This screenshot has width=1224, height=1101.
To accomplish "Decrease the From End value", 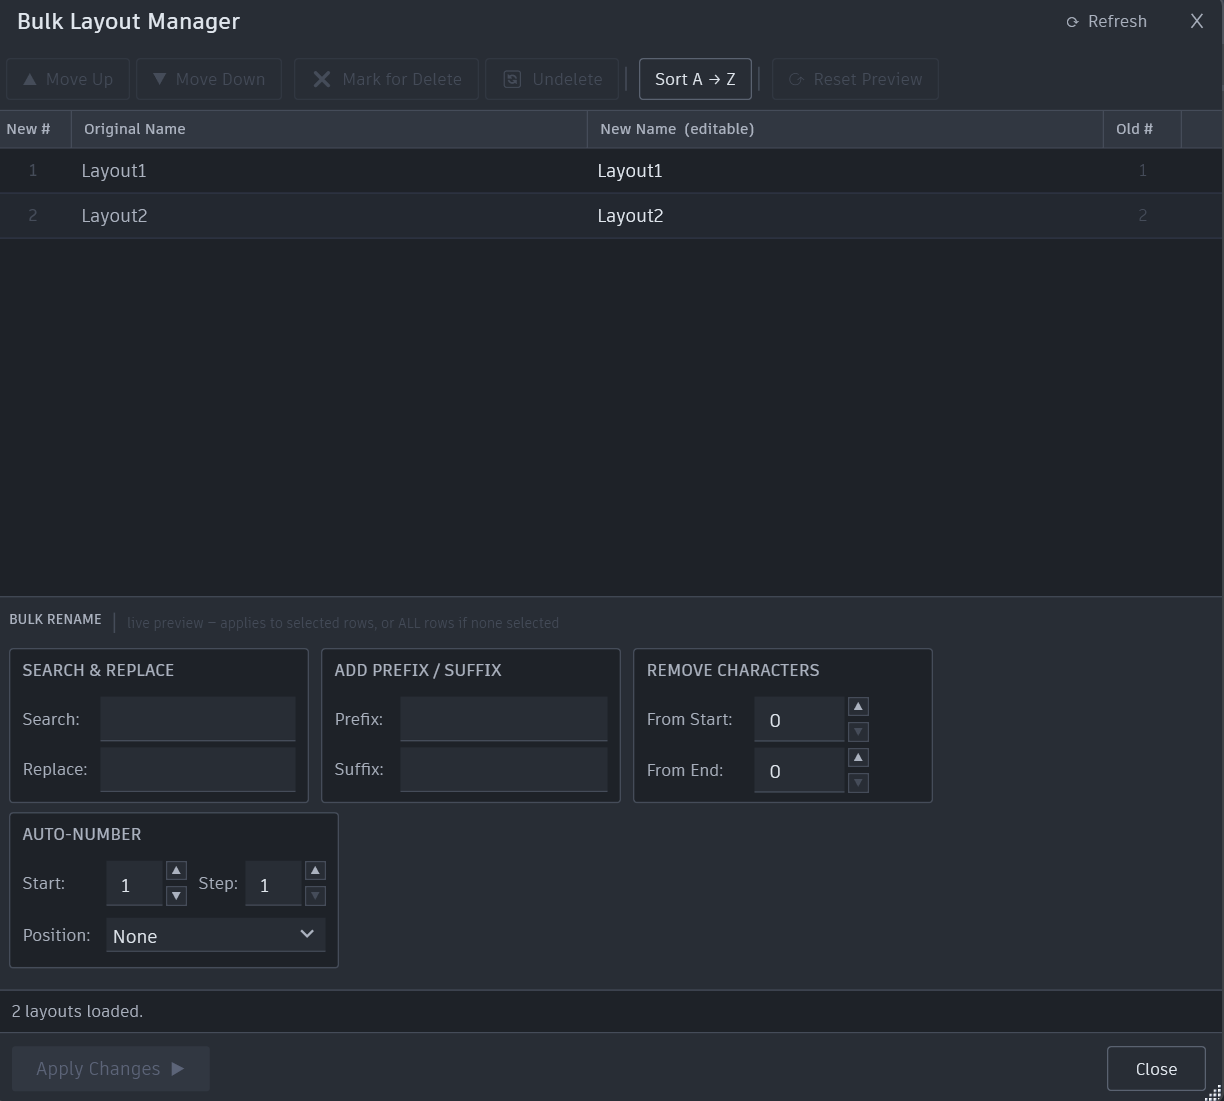I will [x=858, y=783].
